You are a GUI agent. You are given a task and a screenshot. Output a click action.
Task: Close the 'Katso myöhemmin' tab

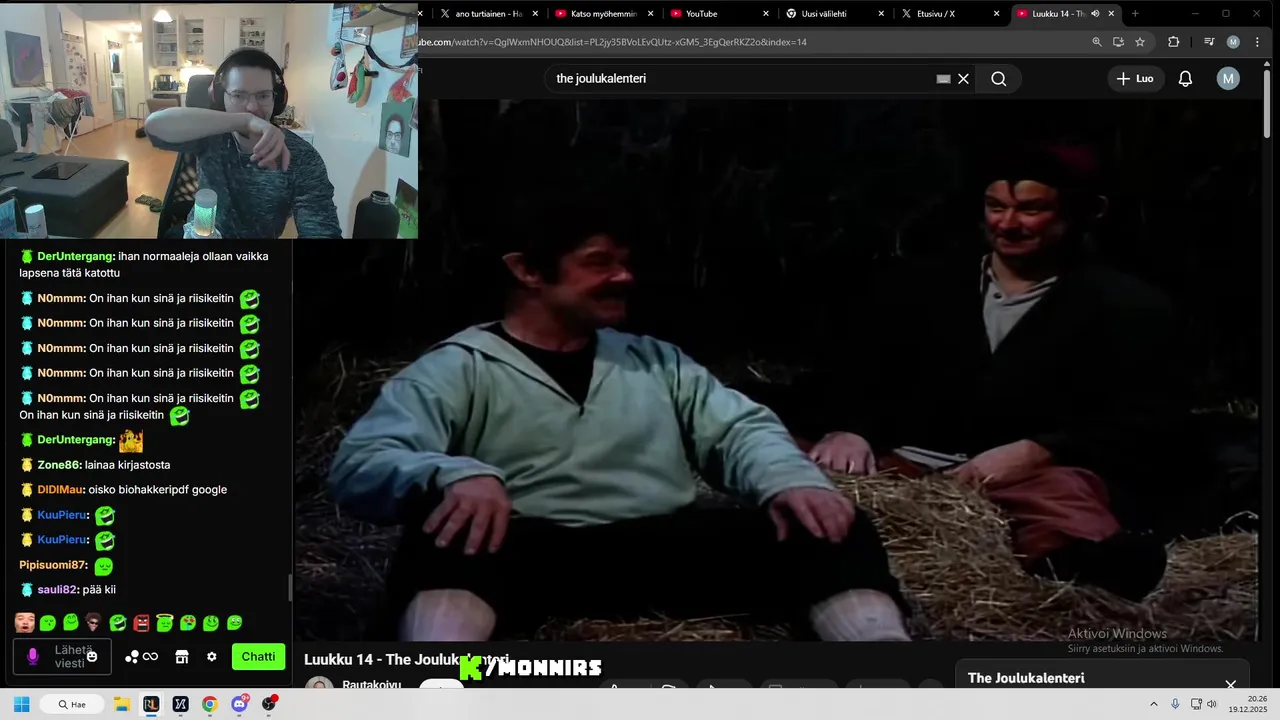click(651, 14)
